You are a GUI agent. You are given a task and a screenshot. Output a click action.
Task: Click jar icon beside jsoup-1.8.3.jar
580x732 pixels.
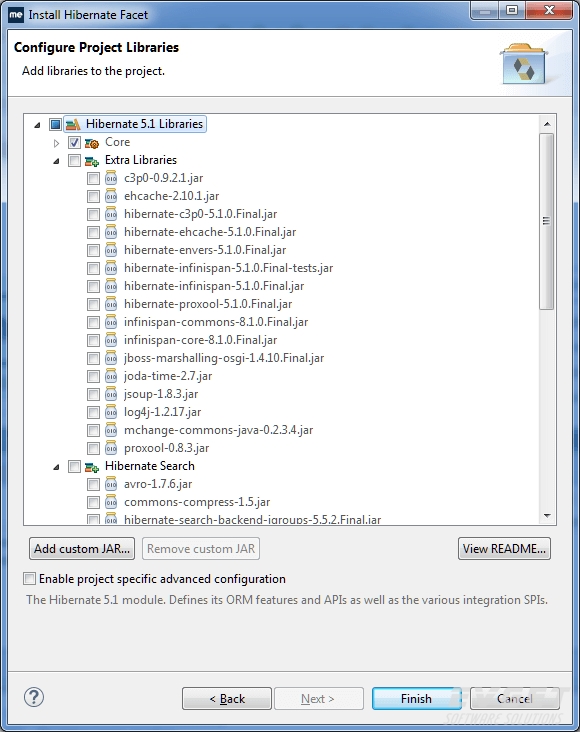(x=111, y=394)
